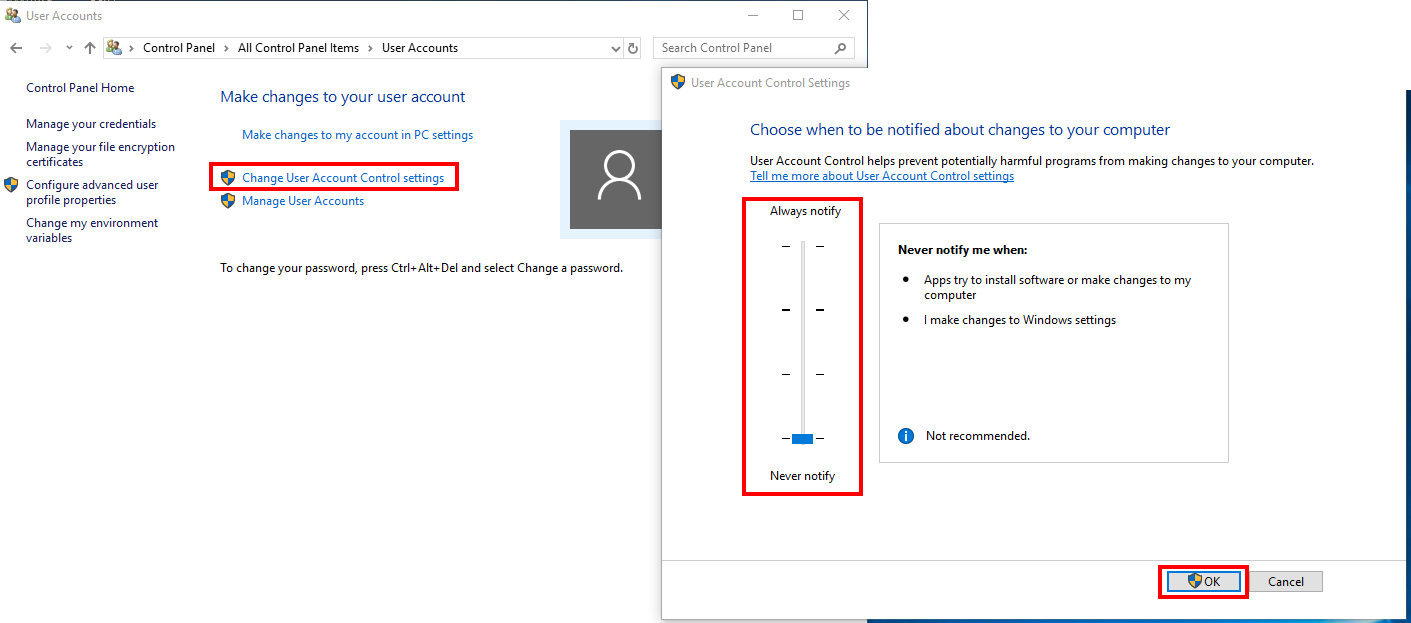Click the blue information icon beside Not recommended

coord(906,436)
